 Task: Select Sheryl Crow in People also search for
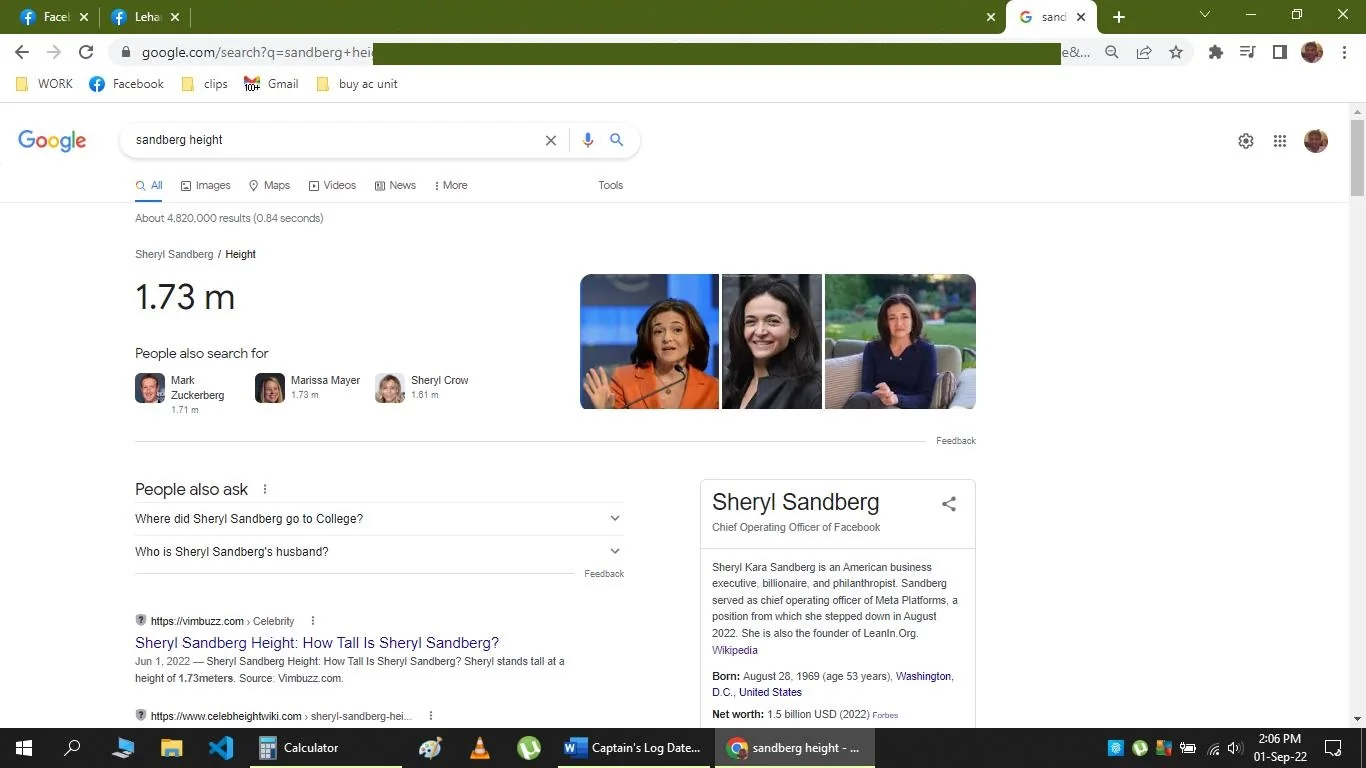[422, 388]
